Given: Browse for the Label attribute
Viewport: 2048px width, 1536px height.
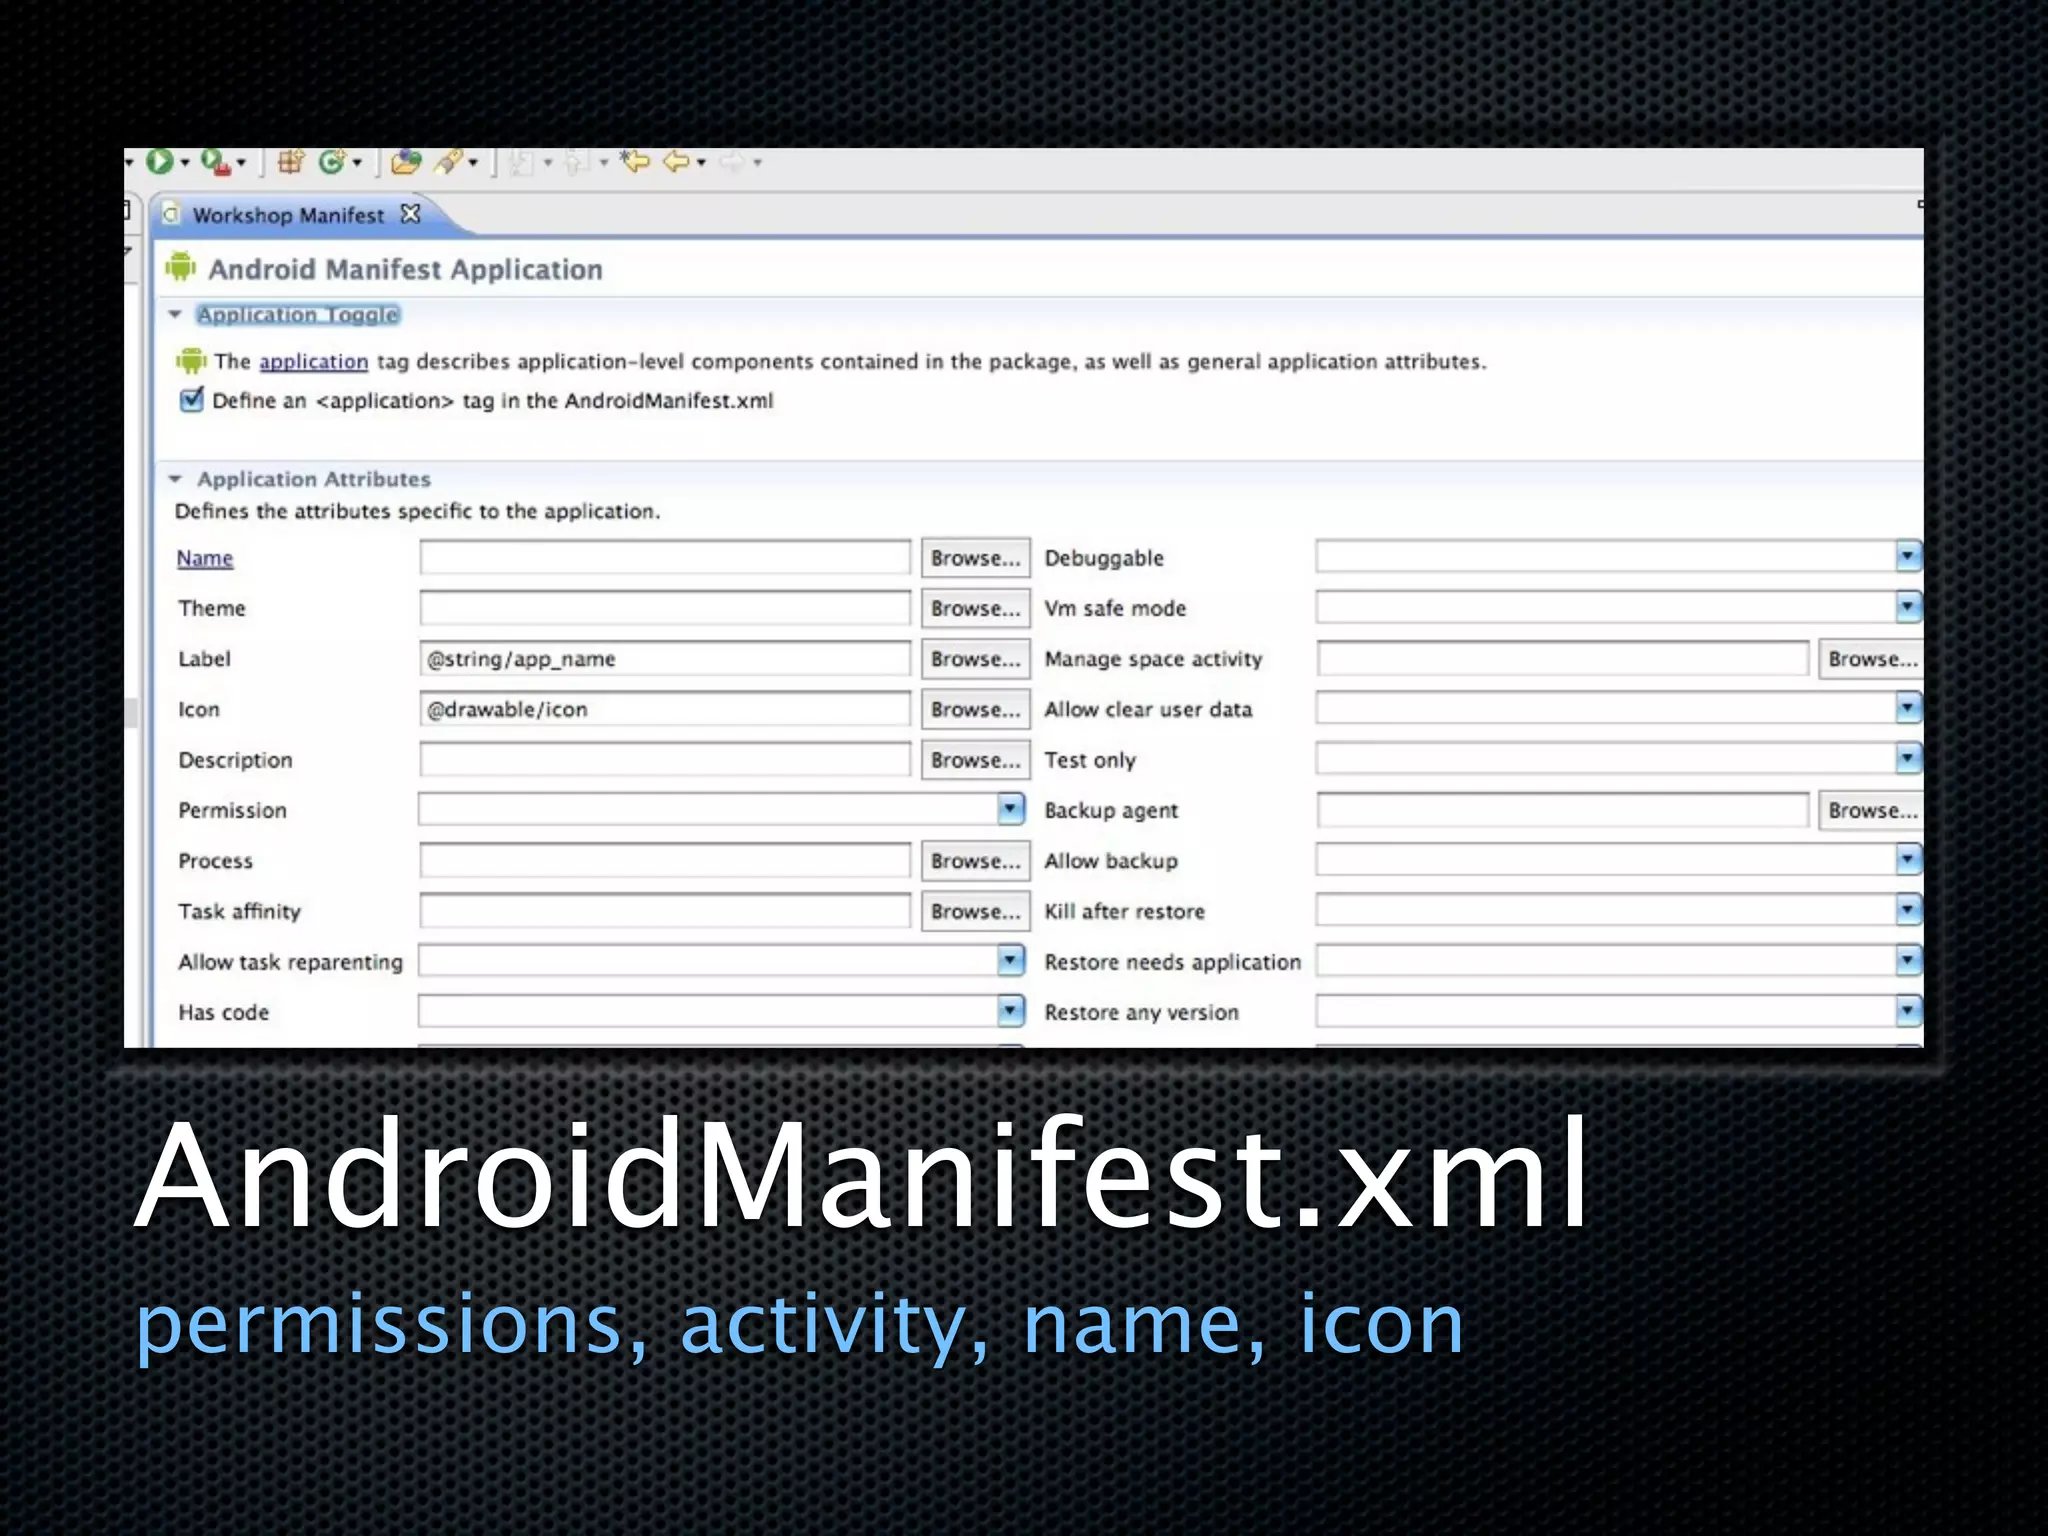Looking at the screenshot, I should click(975, 659).
